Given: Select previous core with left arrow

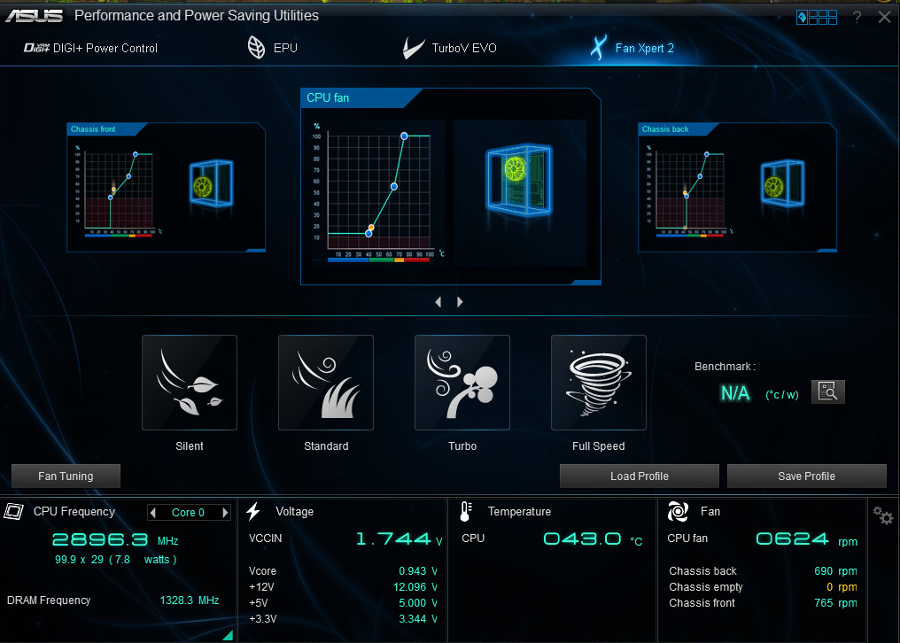Looking at the screenshot, I should point(153,512).
